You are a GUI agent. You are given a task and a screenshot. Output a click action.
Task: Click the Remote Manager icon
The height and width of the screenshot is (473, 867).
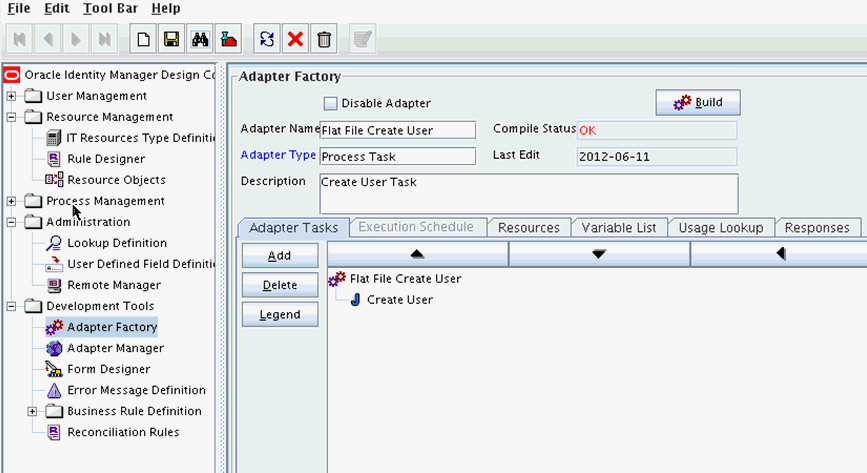point(54,285)
